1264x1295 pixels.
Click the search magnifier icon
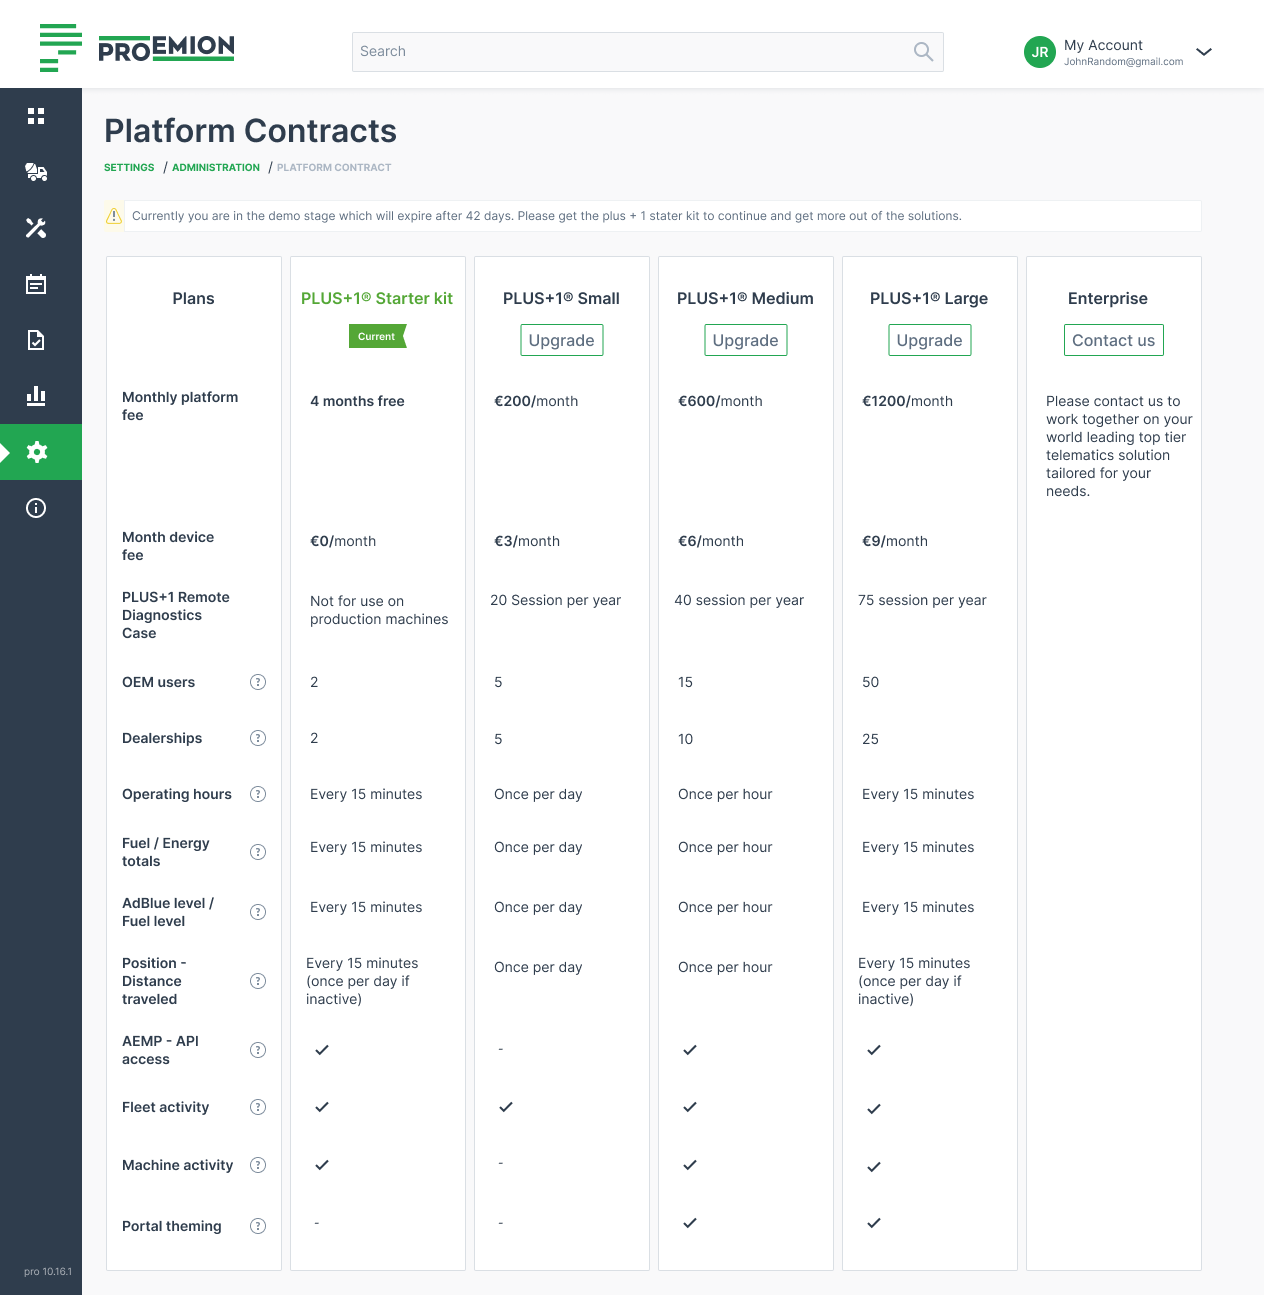click(923, 52)
